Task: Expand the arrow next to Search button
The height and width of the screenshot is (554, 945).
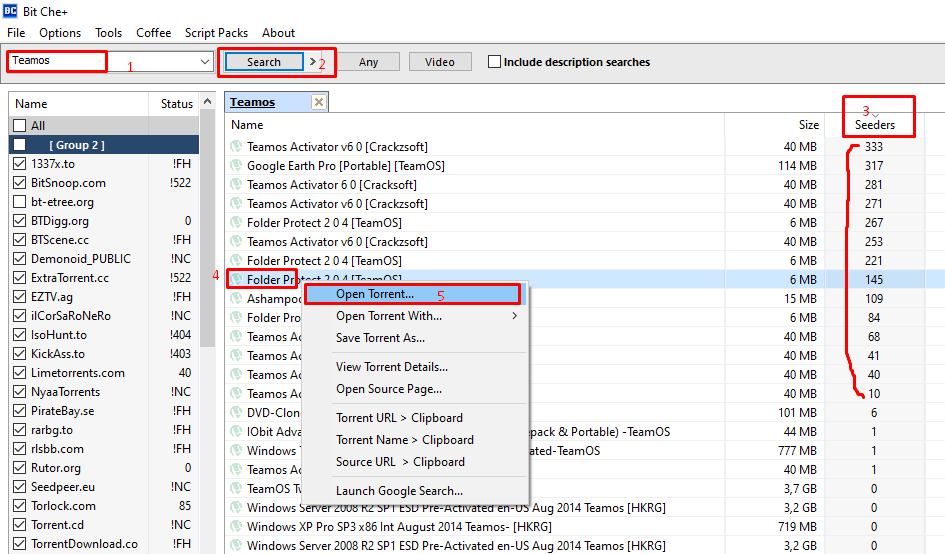Action: (313, 61)
